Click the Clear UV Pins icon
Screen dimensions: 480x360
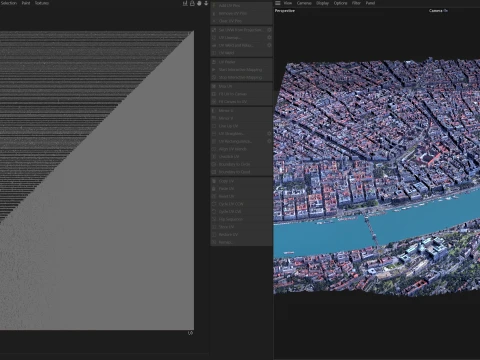214,21
